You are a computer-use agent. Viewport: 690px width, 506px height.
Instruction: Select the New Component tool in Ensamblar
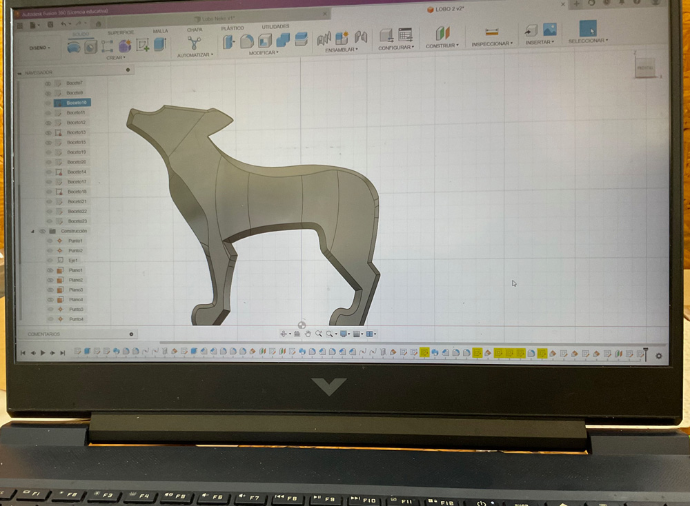341,38
